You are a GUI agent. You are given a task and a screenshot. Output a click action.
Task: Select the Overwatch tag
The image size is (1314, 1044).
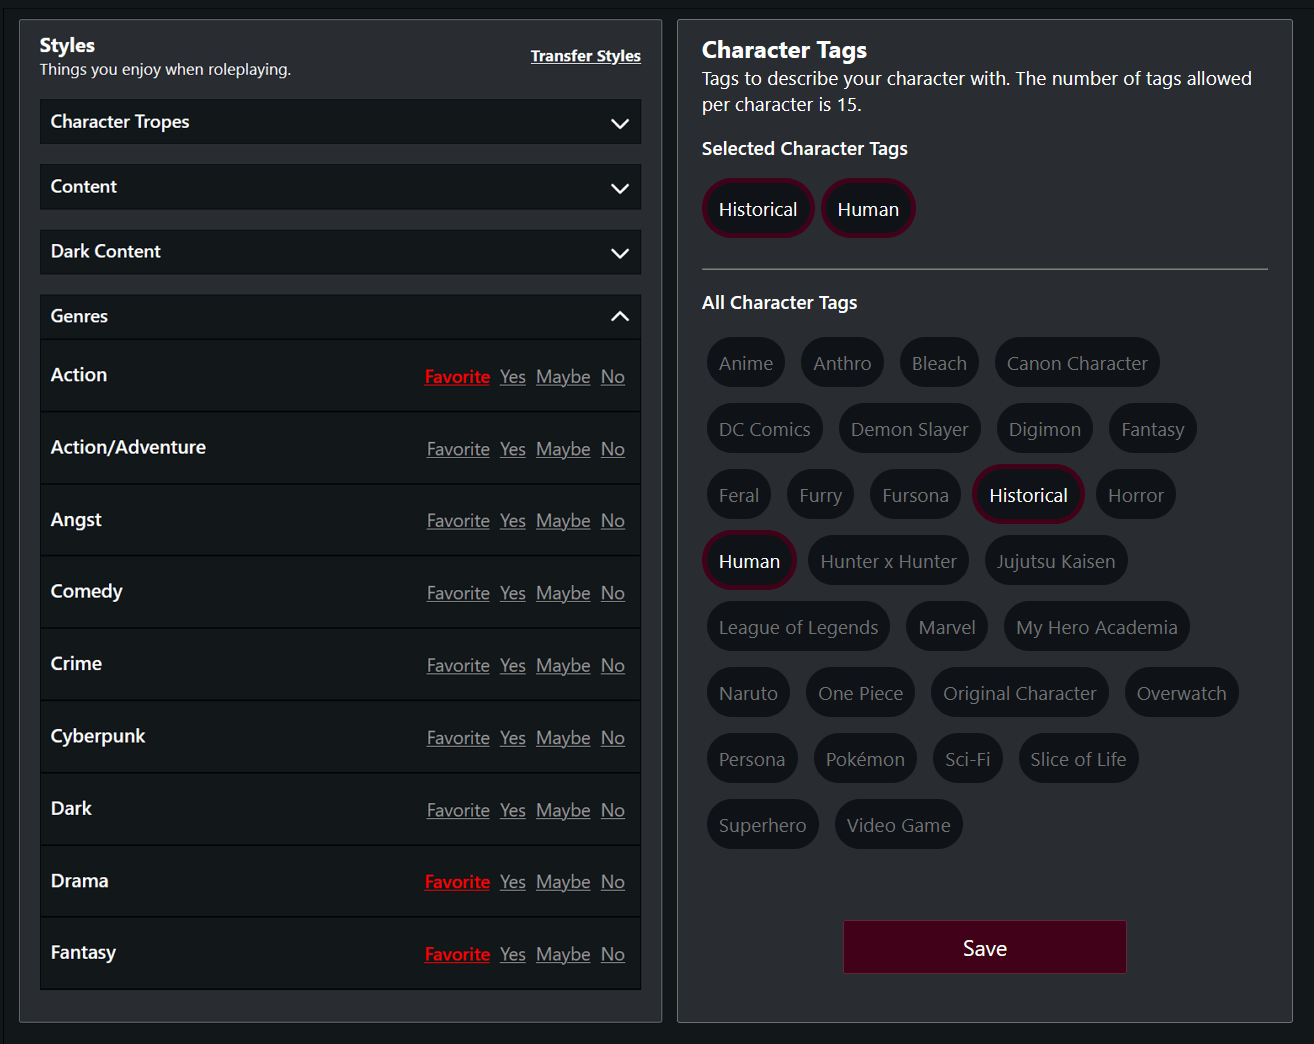point(1182,693)
